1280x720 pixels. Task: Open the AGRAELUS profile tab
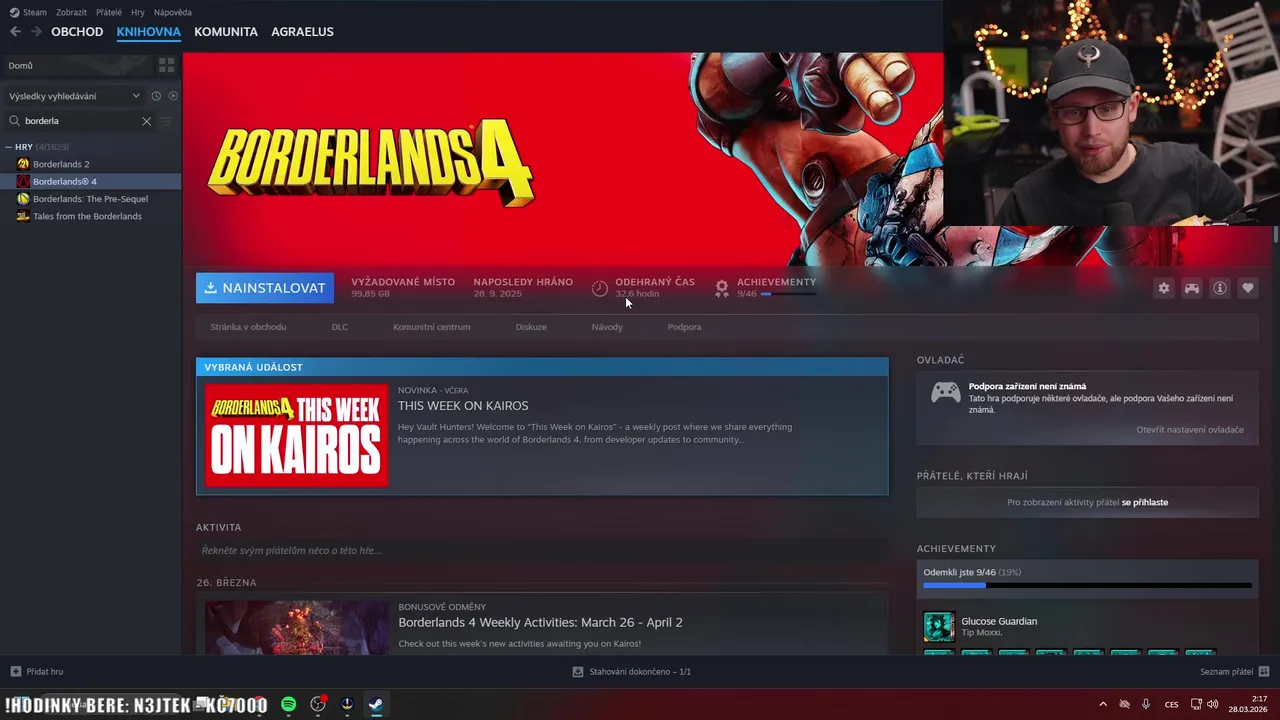(302, 32)
